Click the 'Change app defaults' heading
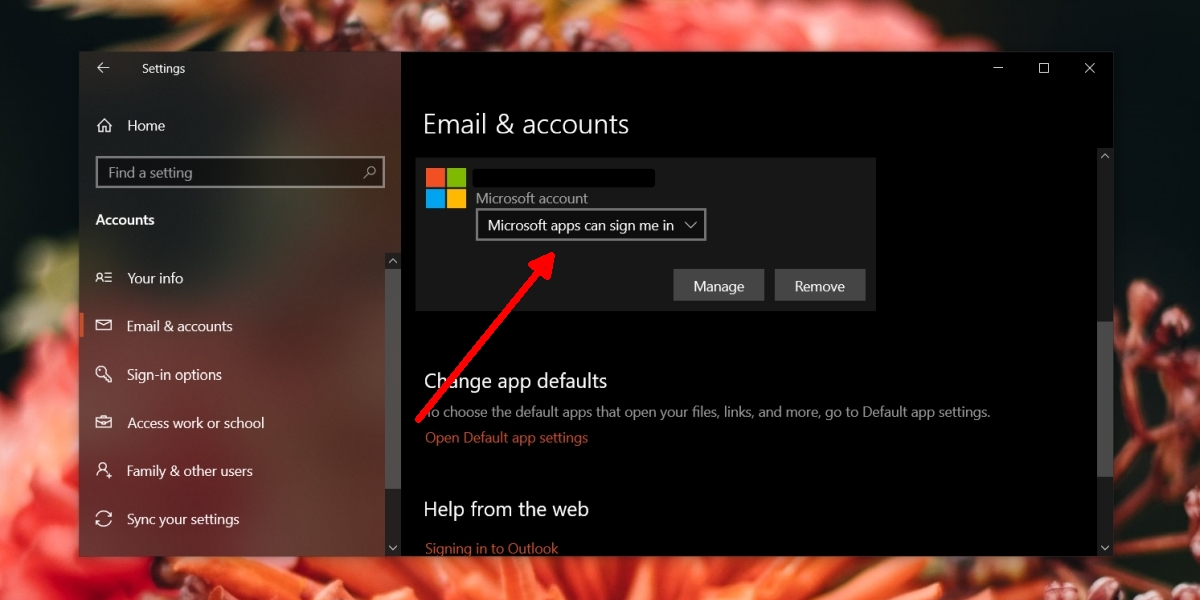Viewport: 1200px width, 600px height. click(x=516, y=381)
